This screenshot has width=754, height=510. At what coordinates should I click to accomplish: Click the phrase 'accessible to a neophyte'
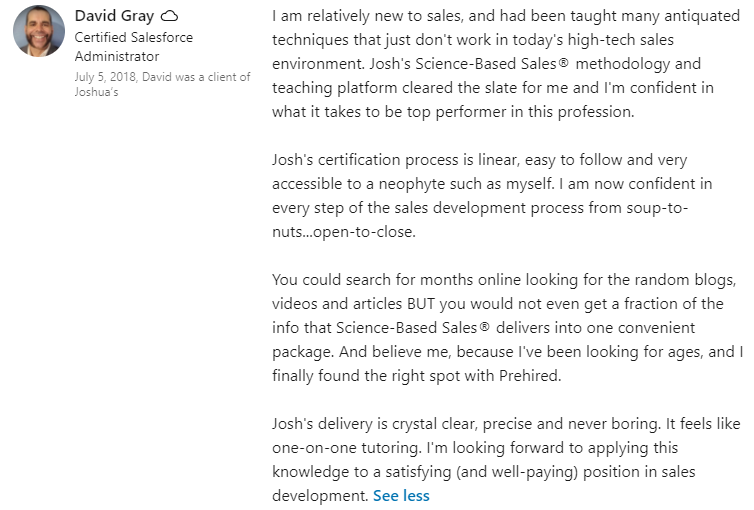pyautogui.click(x=361, y=184)
